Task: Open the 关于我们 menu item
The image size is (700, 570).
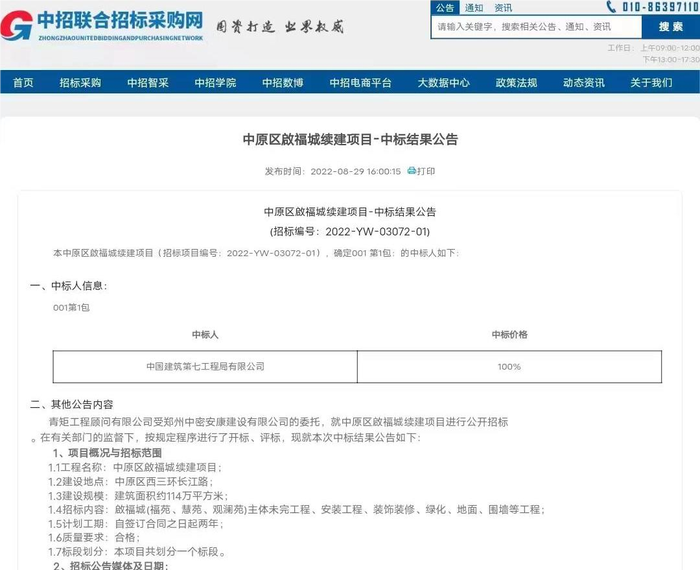Action: tap(651, 83)
